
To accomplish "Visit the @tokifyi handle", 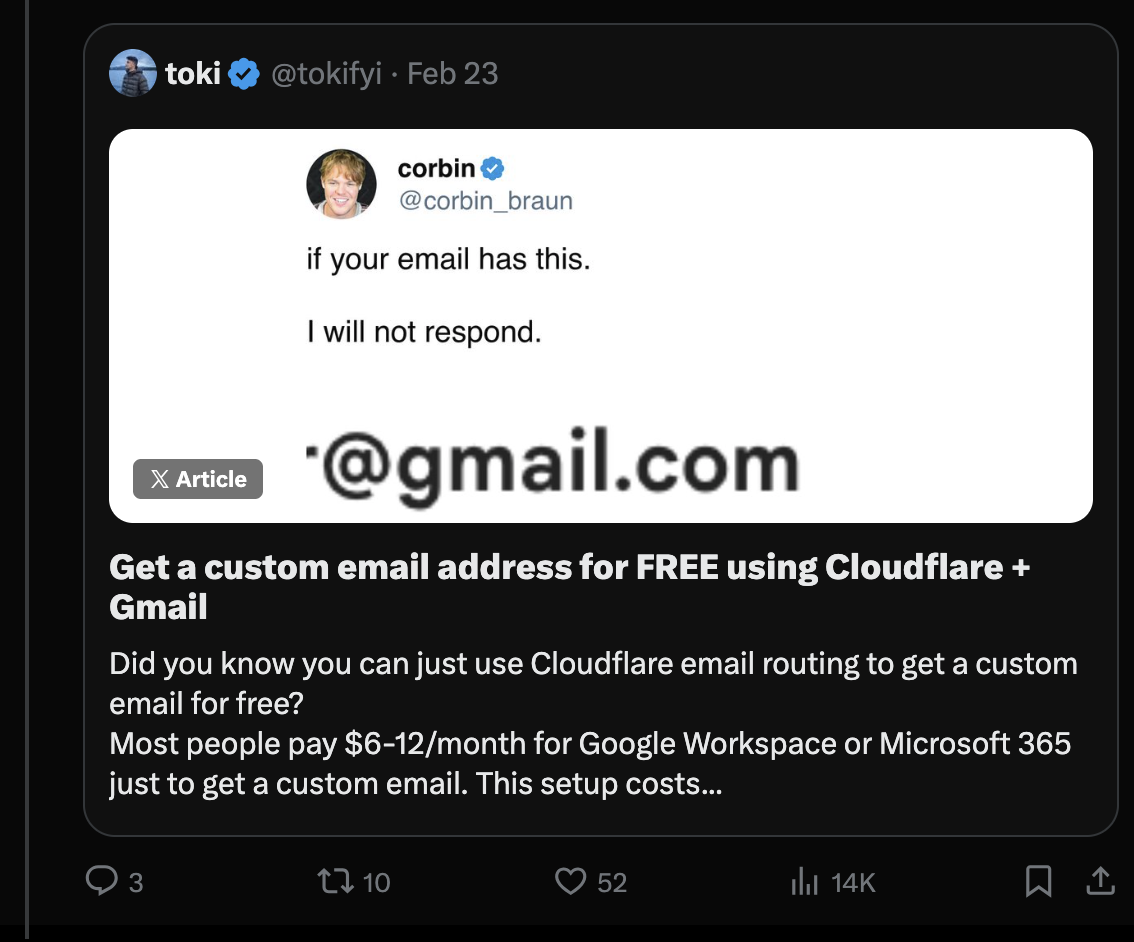I will click(x=327, y=74).
